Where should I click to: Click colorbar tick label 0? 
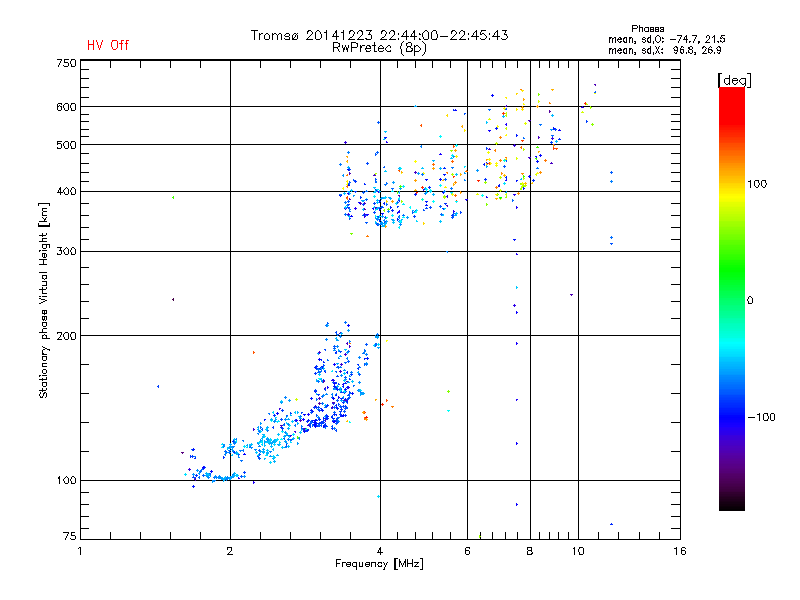click(x=750, y=301)
